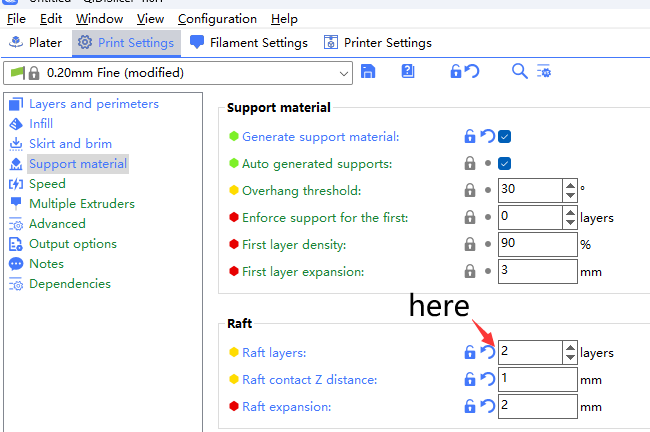Reset Raft layers value with undo arrow
650x432 pixels.
(487, 352)
